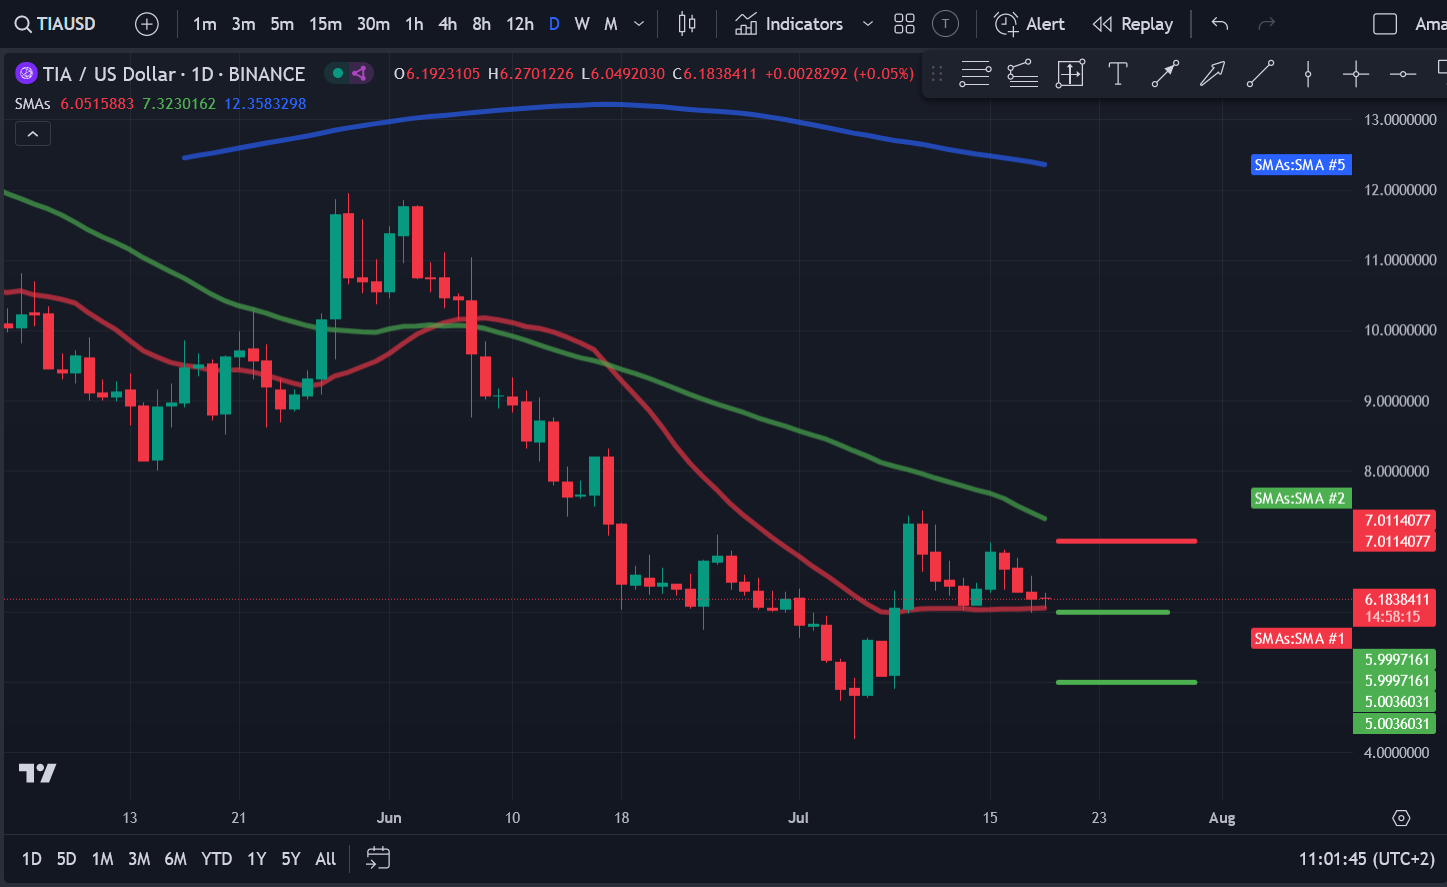Click the current price 6.1838411 label
The height and width of the screenshot is (887, 1447).
(1394, 608)
